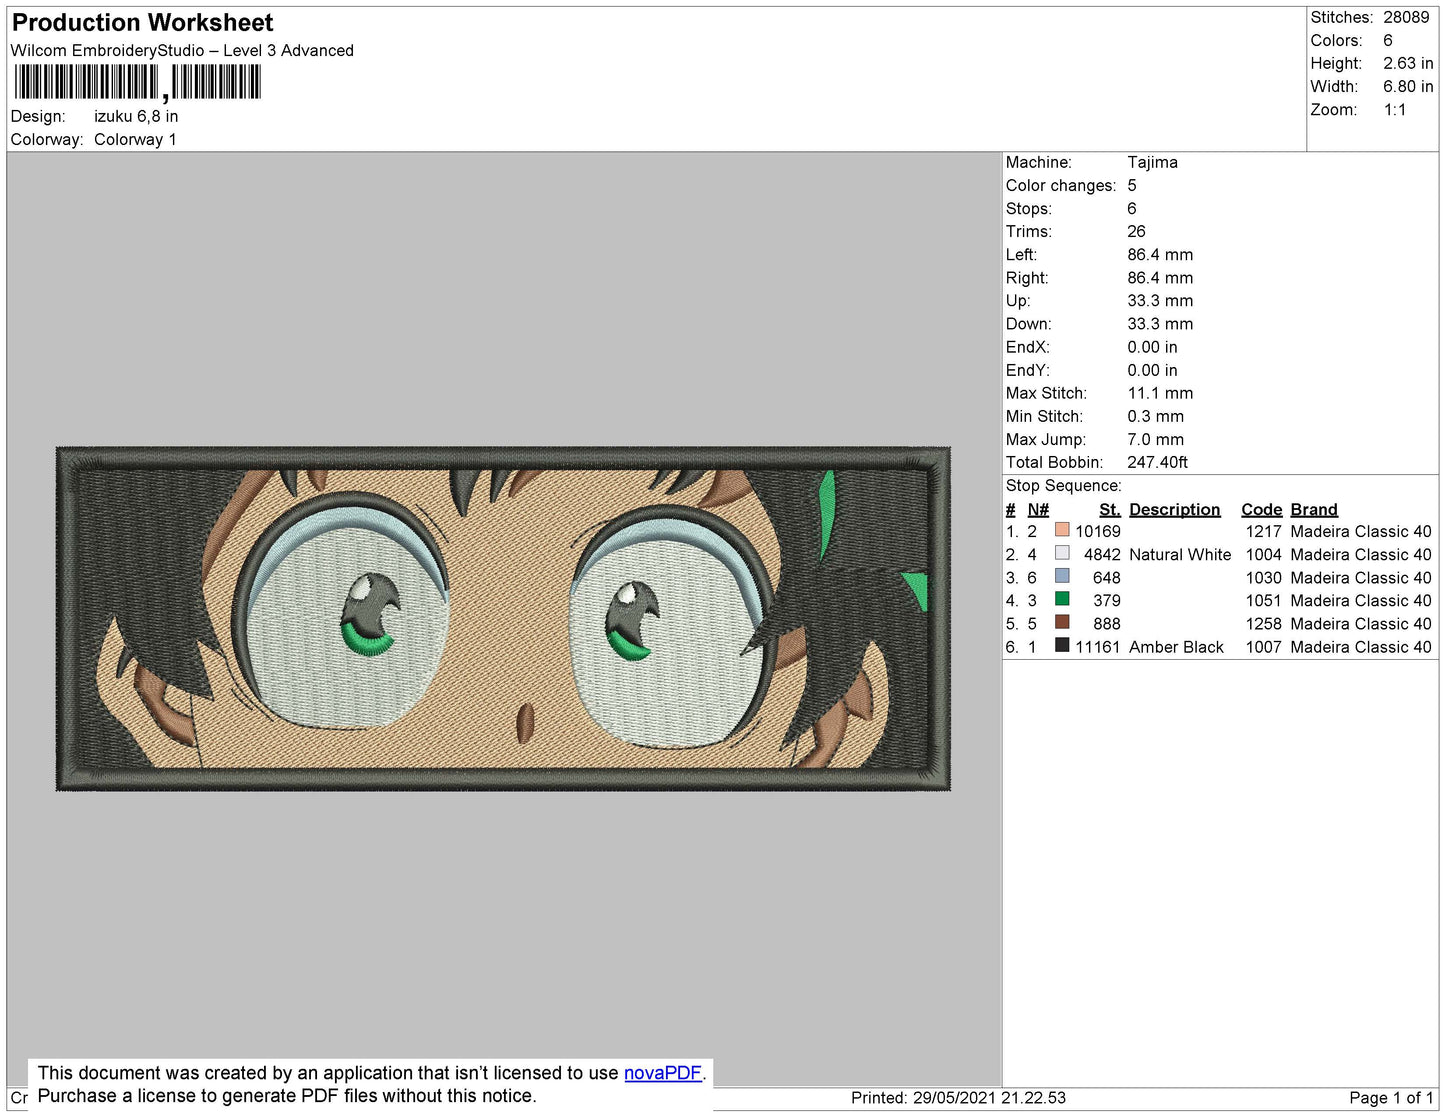Click the Trims value '26'
Viewport: 1445px width, 1117px height.
pos(1137,231)
